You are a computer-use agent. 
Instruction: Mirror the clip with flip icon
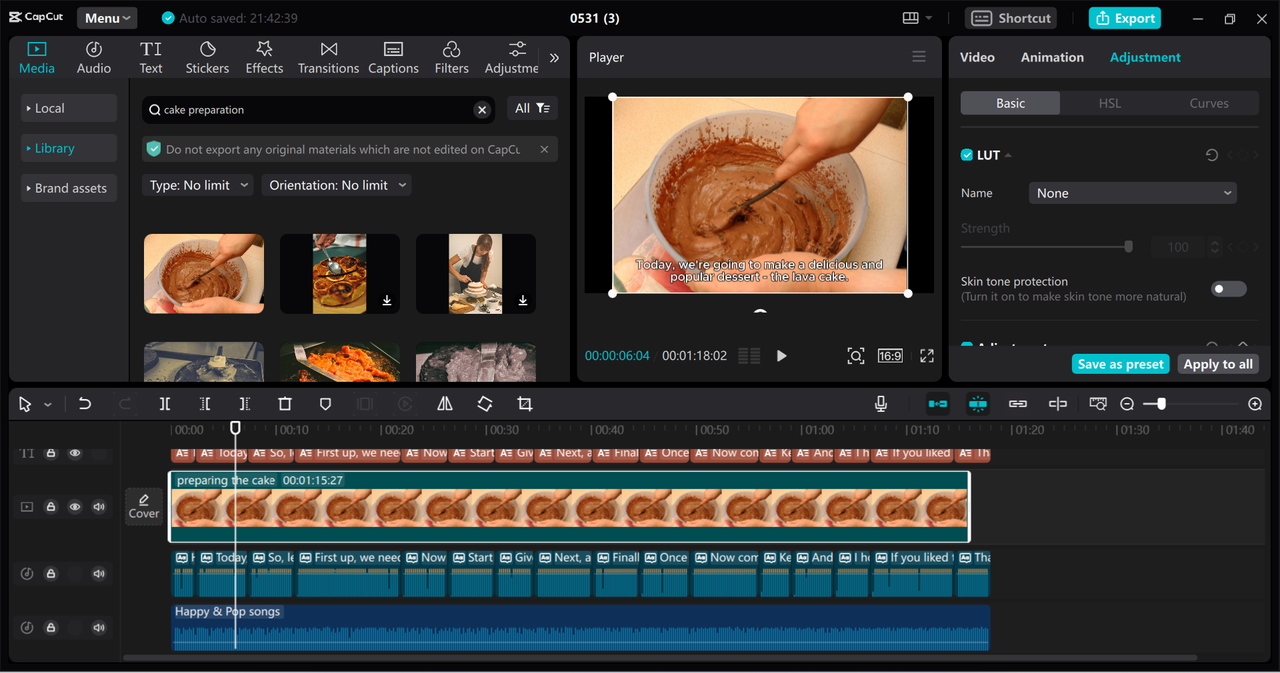point(445,404)
